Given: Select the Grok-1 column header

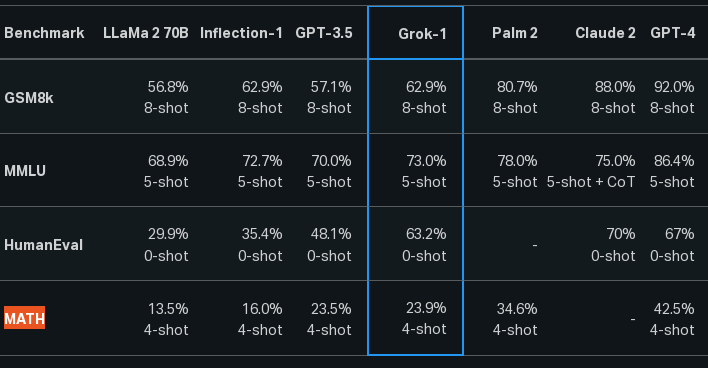Looking at the screenshot, I should (422, 33).
